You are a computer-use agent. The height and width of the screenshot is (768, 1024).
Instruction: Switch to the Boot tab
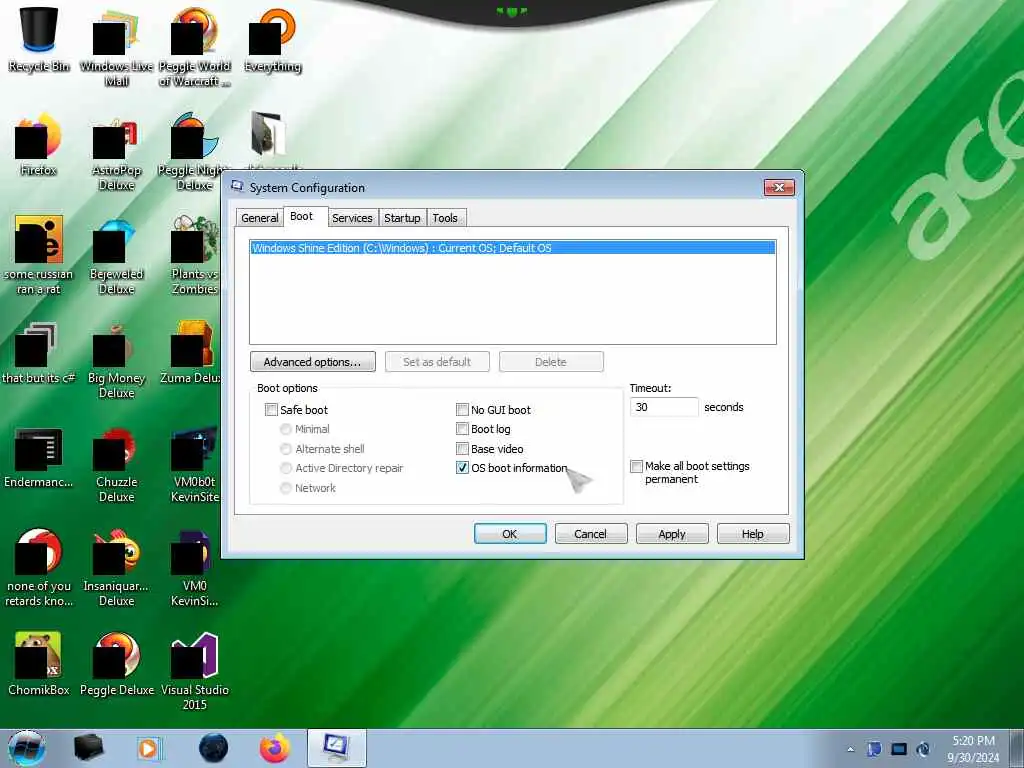(302, 216)
